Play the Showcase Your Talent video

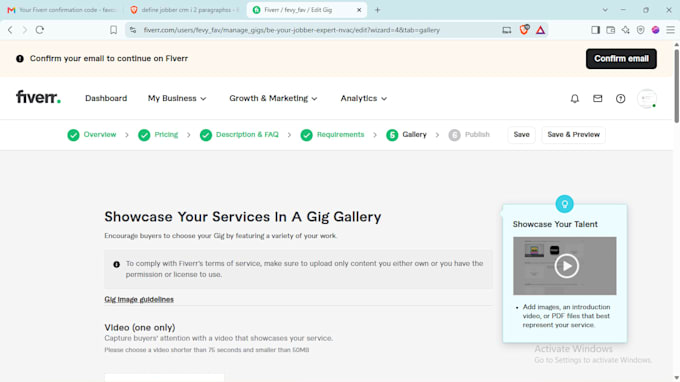pos(566,266)
